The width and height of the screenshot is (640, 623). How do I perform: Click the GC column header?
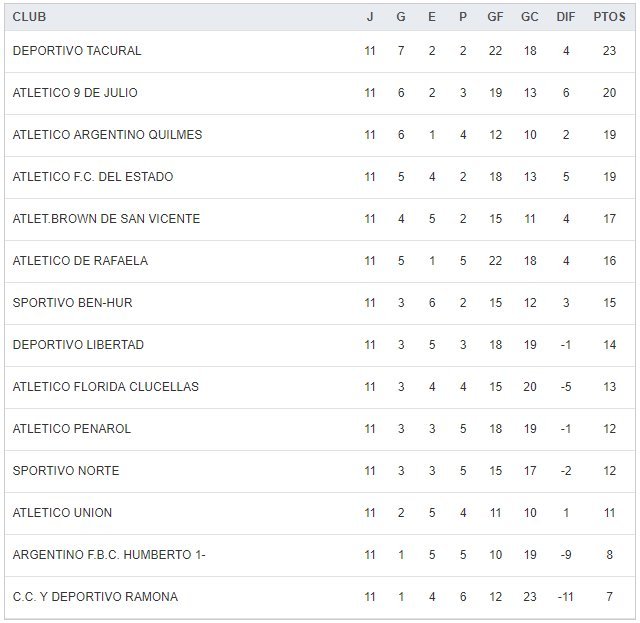pos(530,17)
